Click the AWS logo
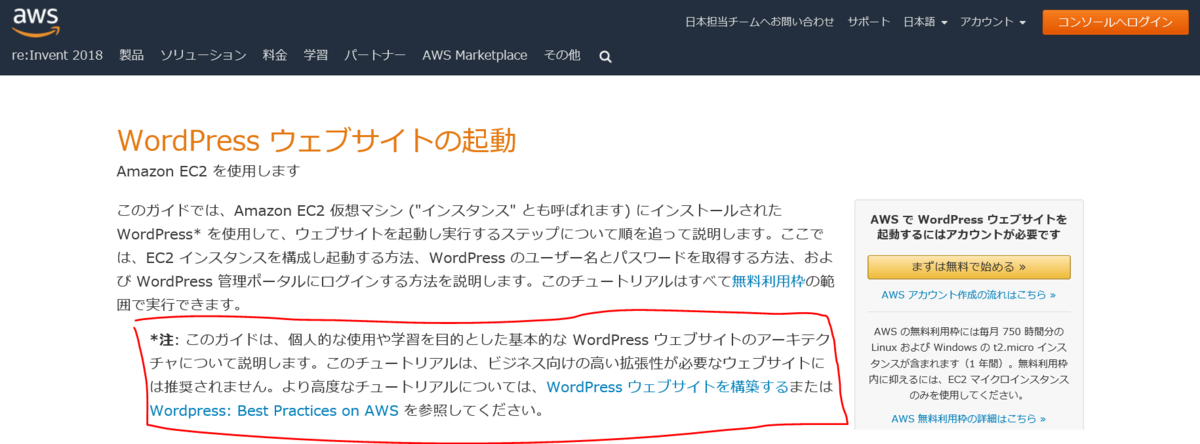 [35, 20]
